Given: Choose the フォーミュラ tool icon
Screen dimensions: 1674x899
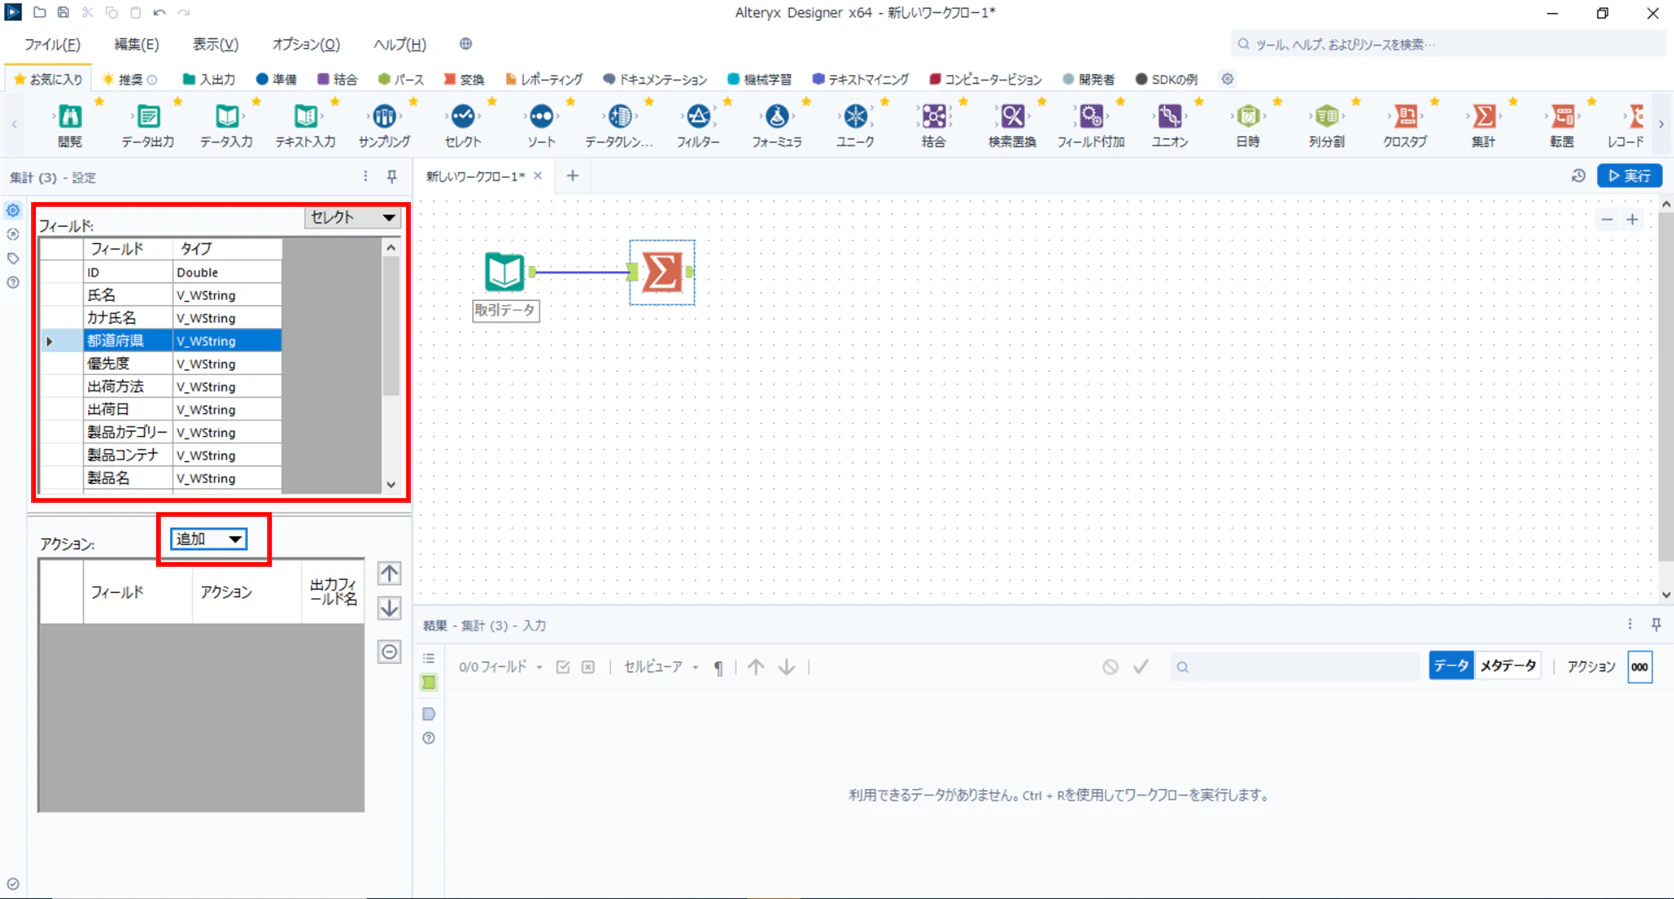Looking at the screenshot, I should point(777,118).
